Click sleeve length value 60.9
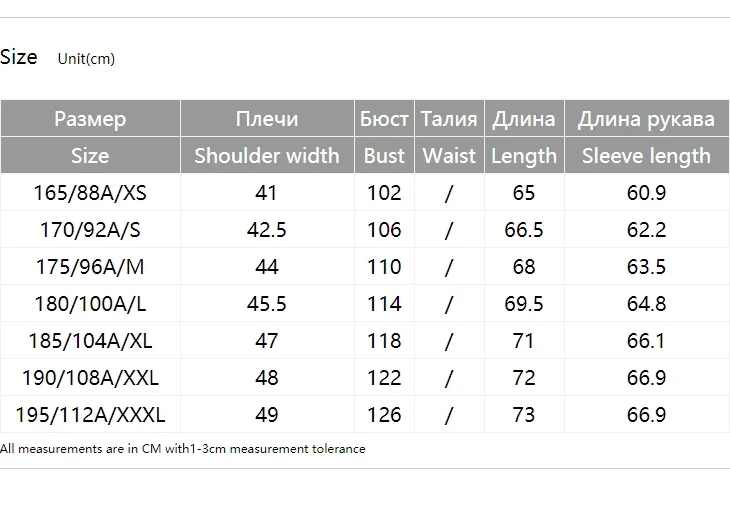The height and width of the screenshot is (506, 730). click(647, 192)
